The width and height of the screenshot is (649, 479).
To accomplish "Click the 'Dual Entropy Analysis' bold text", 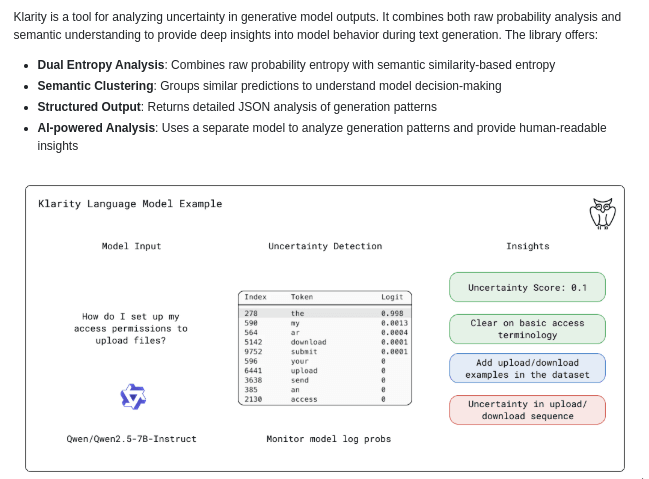I will (101, 65).
